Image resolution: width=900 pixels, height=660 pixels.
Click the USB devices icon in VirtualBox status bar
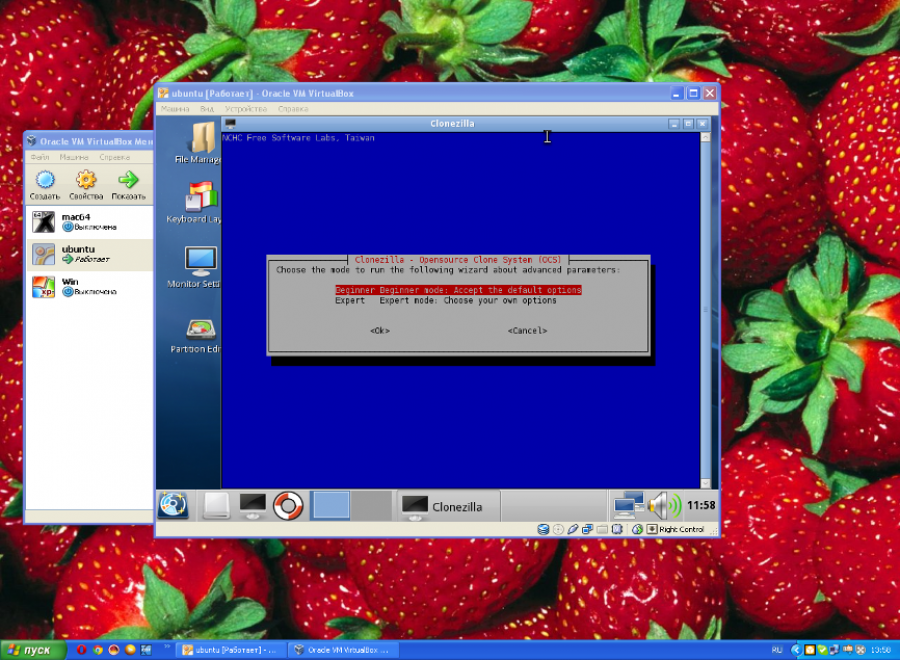tap(572, 530)
